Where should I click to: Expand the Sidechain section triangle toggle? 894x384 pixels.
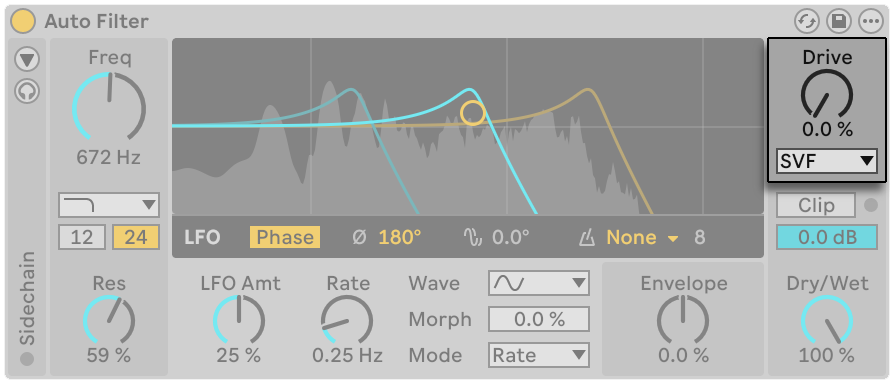pyautogui.click(x=27, y=59)
